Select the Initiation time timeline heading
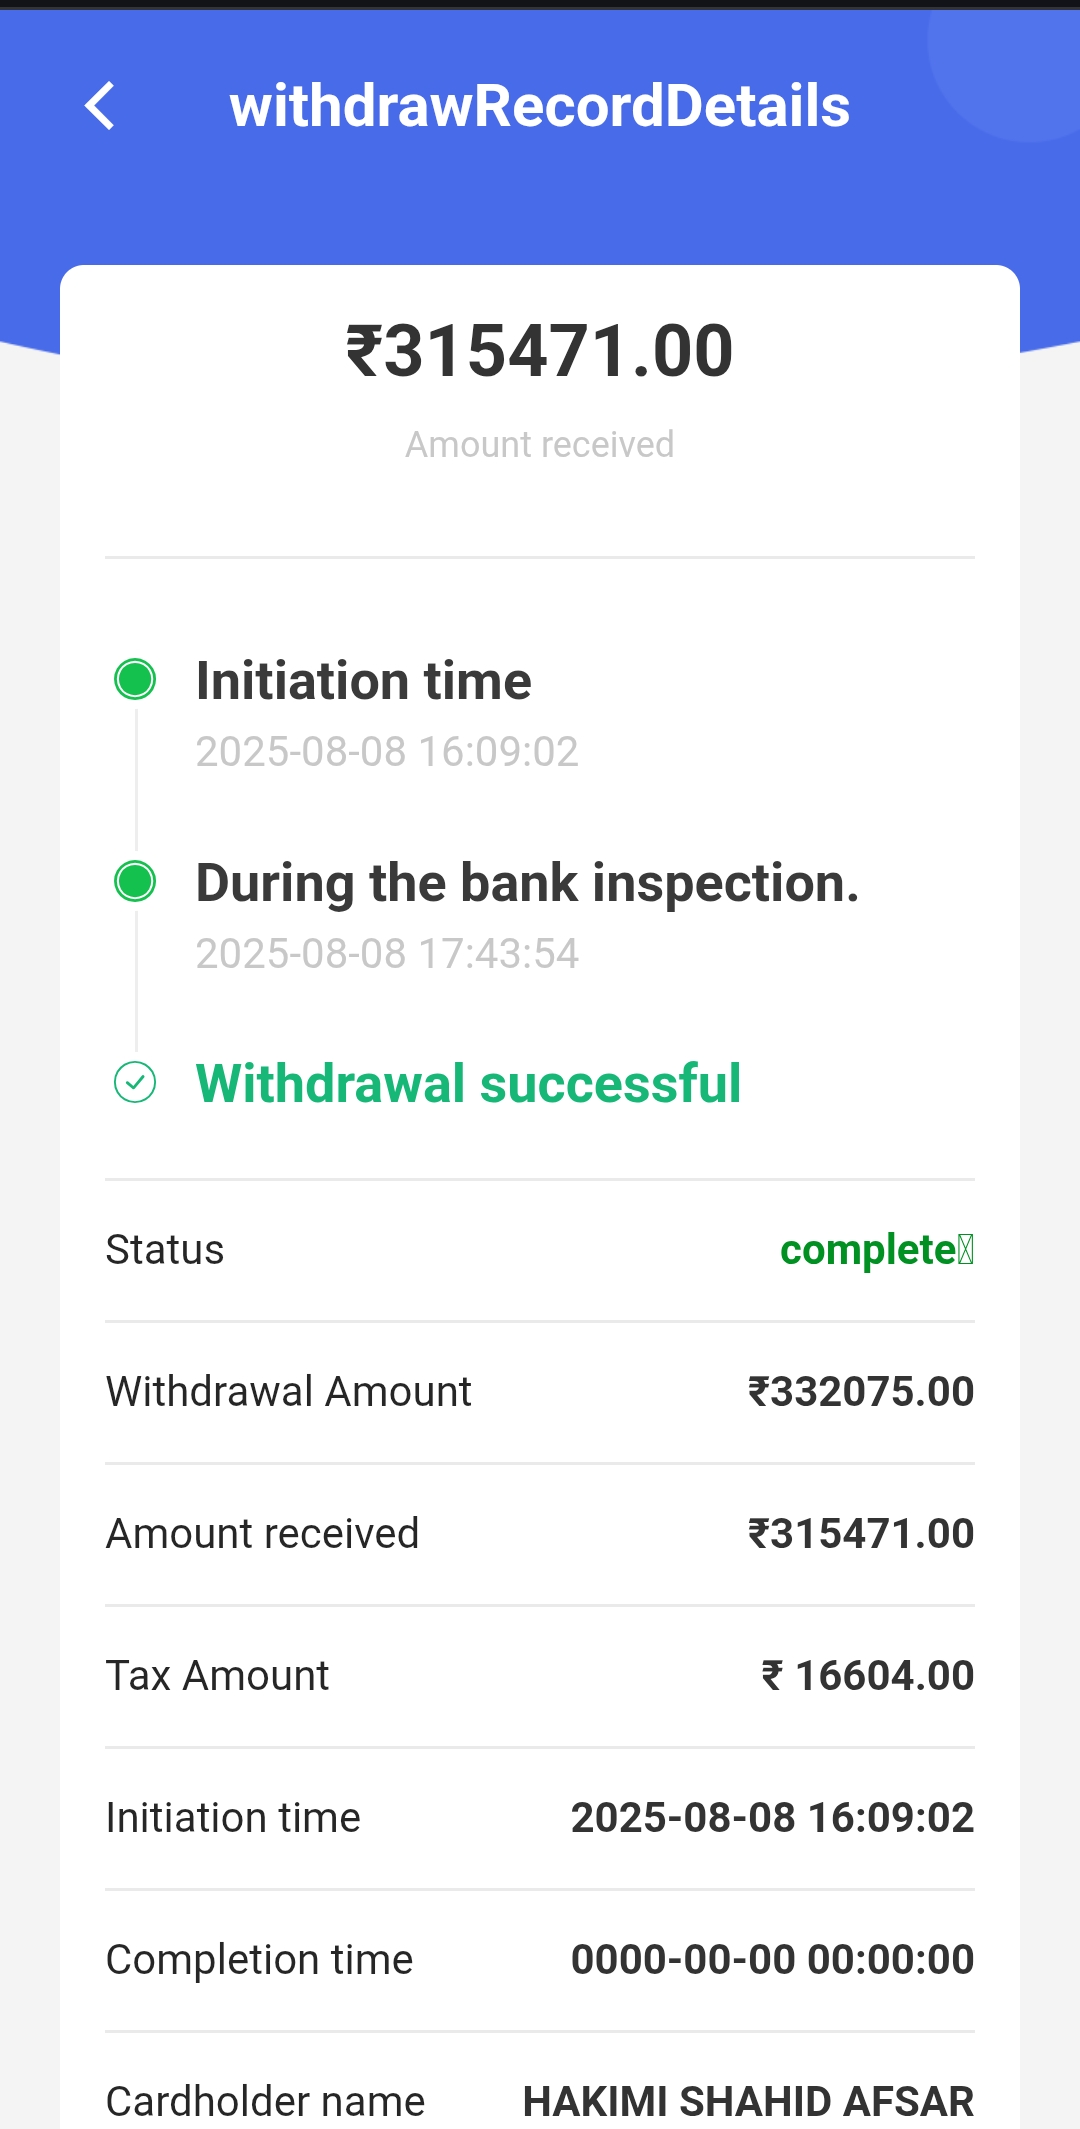 363,681
